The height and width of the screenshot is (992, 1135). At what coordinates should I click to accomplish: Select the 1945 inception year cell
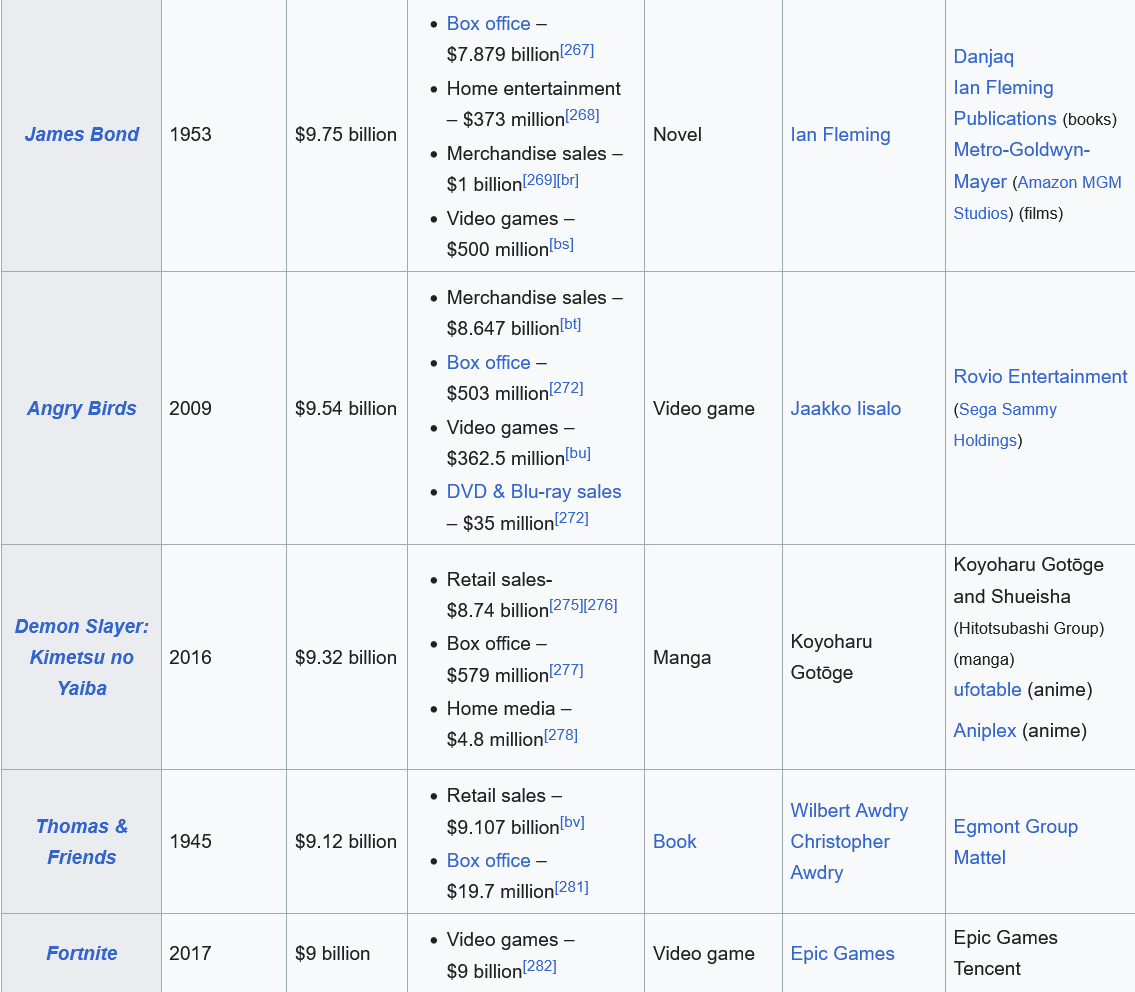pyautogui.click(x=224, y=841)
